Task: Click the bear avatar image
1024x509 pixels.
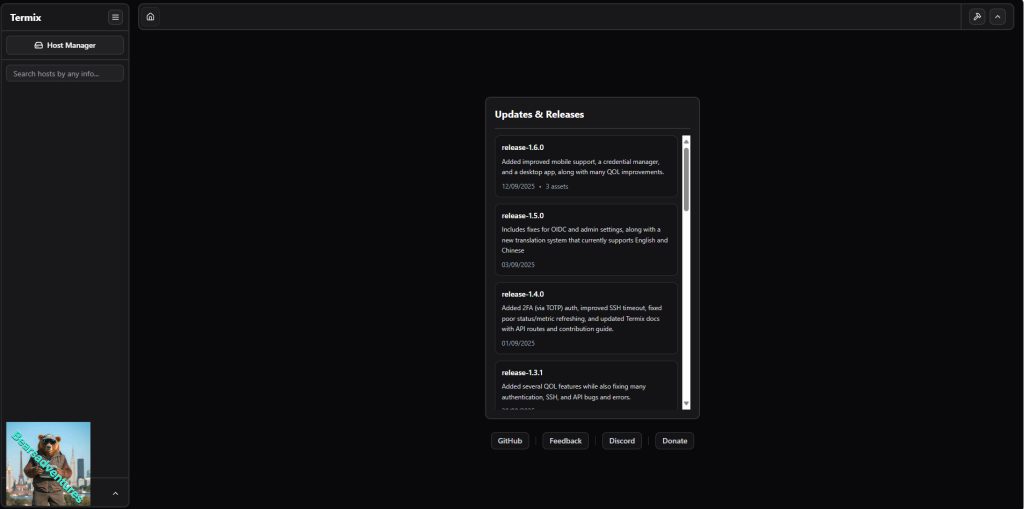Action: tap(48, 463)
